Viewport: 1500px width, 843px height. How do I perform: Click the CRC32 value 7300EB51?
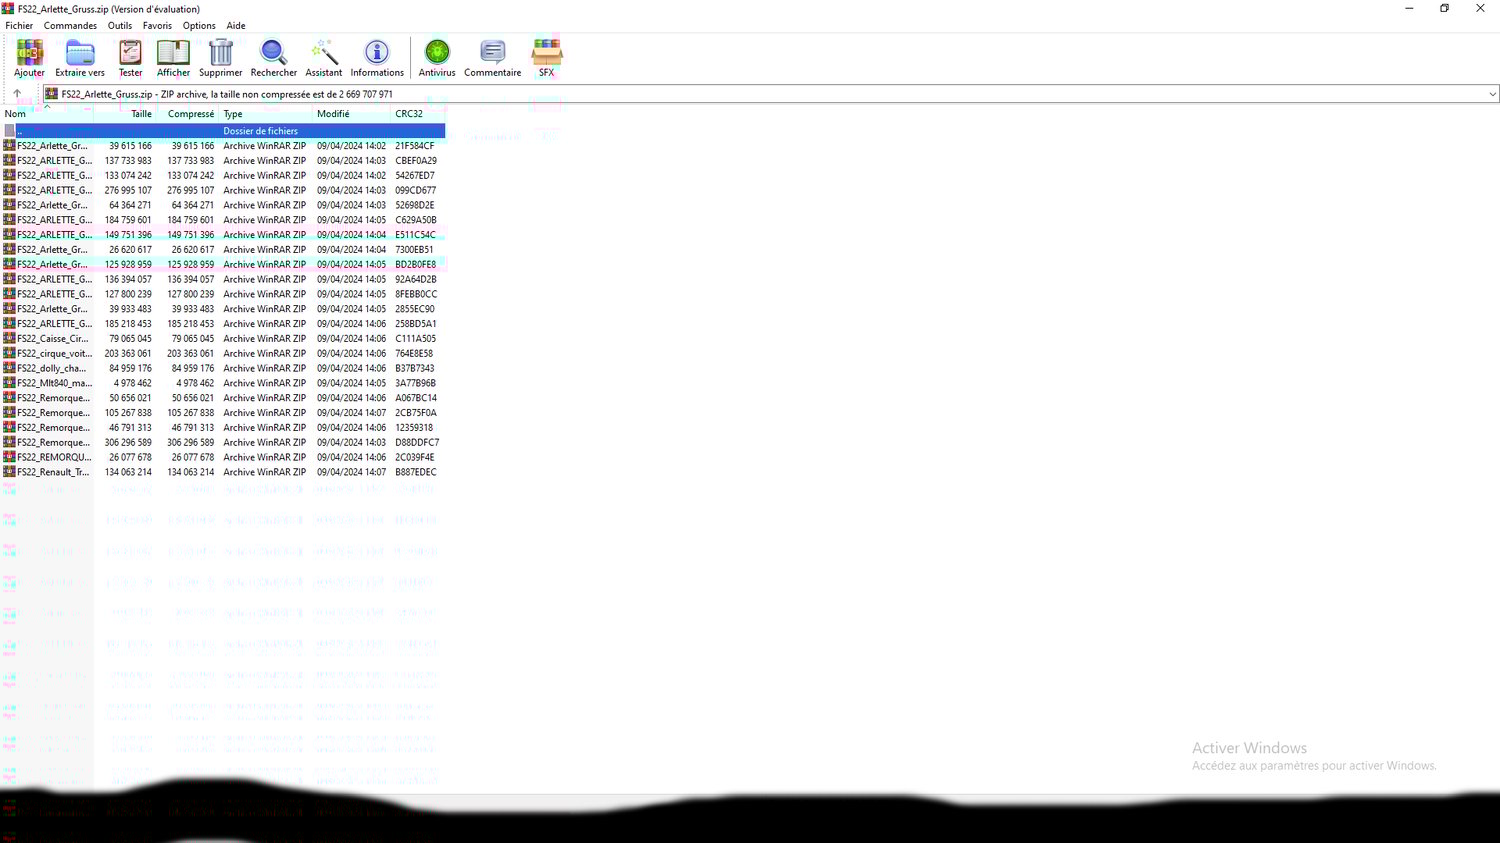coord(415,250)
